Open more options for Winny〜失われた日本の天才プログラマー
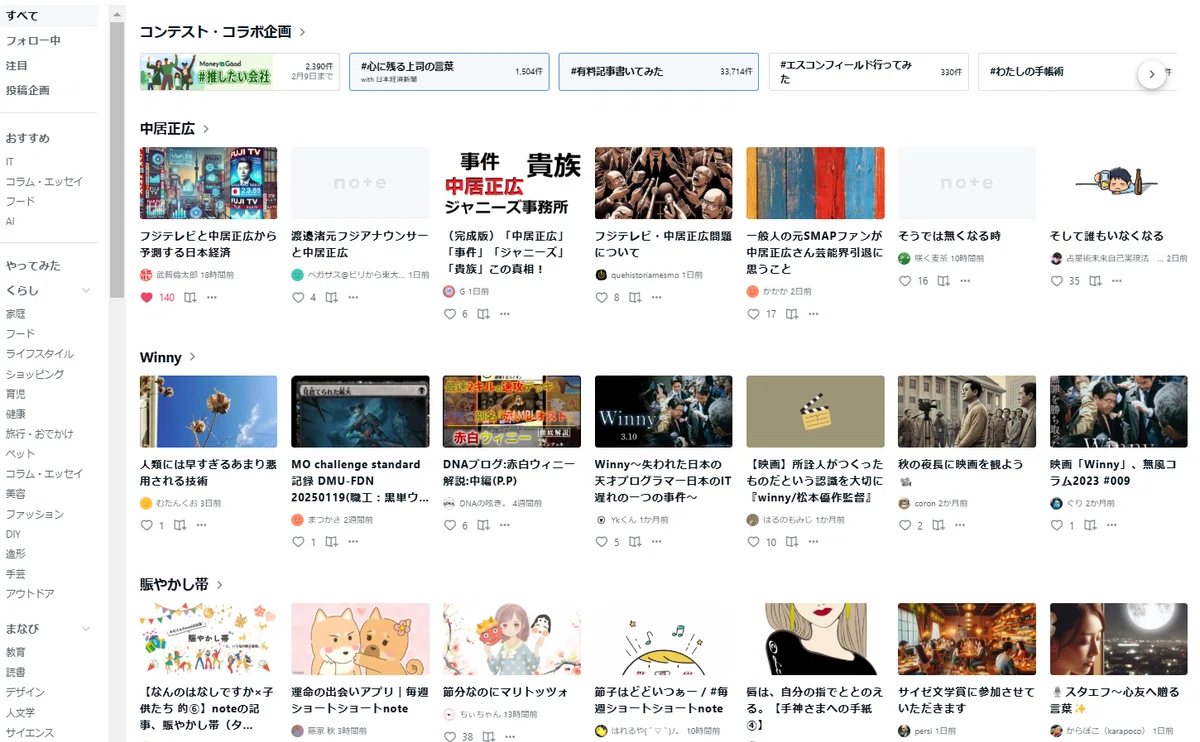This screenshot has width=1200, height=742. pyautogui.click(x=658, y=541)
